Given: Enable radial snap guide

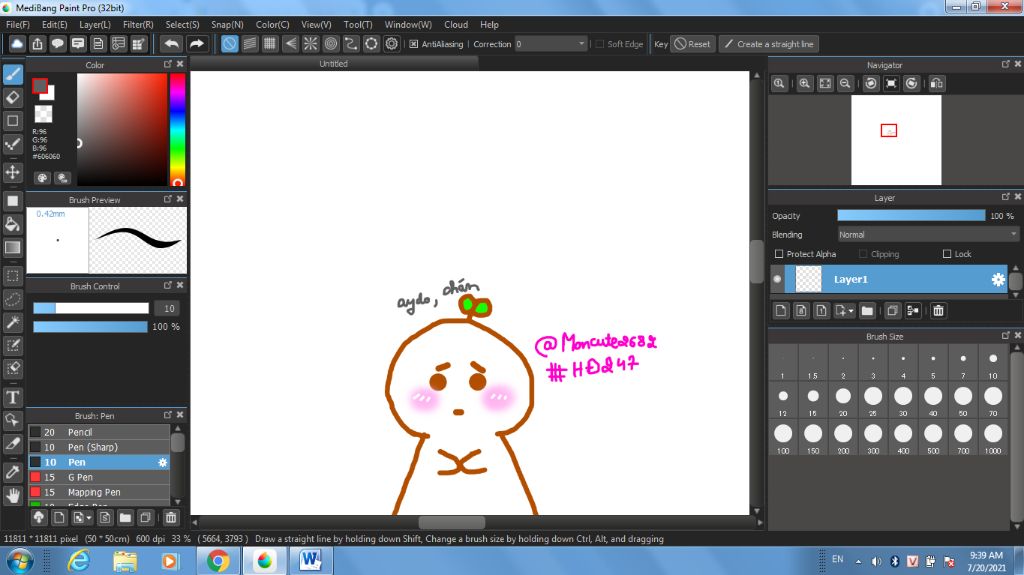Looking at the screenshot, I should [x=310, y=44].
